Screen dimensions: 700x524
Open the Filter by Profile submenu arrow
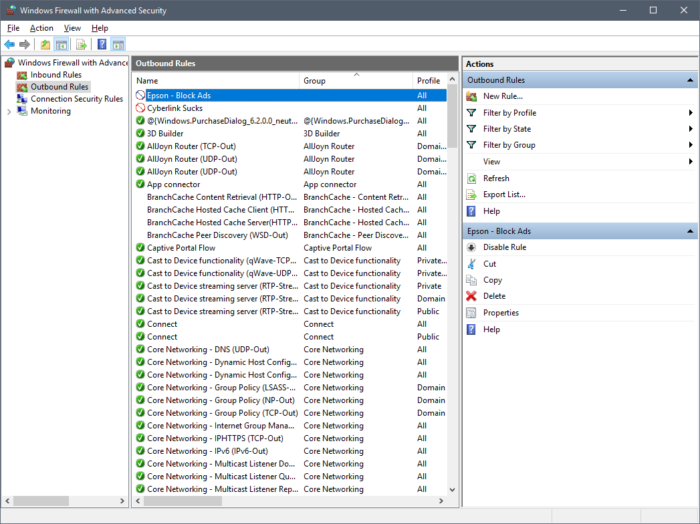[x=690, y=113]
